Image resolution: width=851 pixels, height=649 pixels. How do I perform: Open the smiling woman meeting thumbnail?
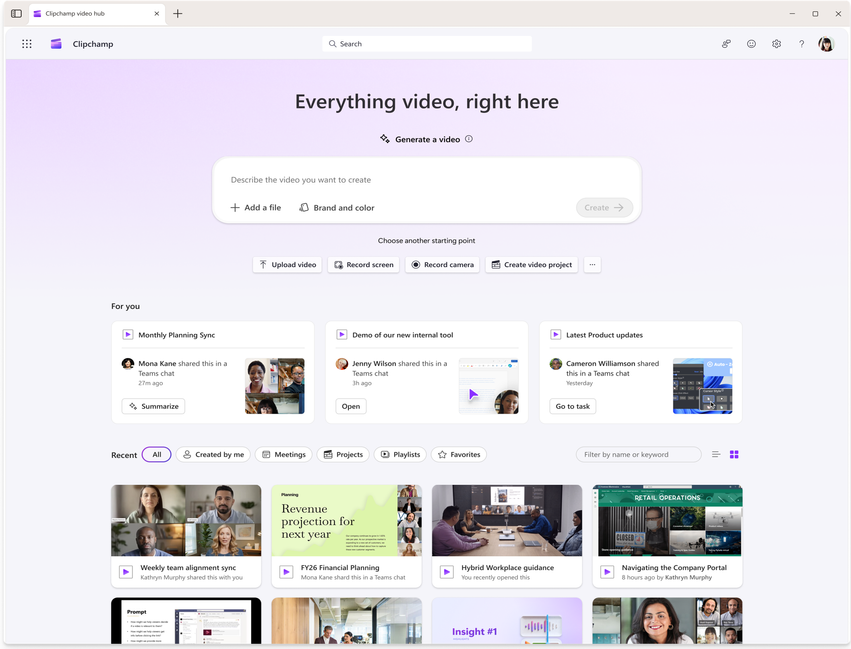[x=667, y=621]
